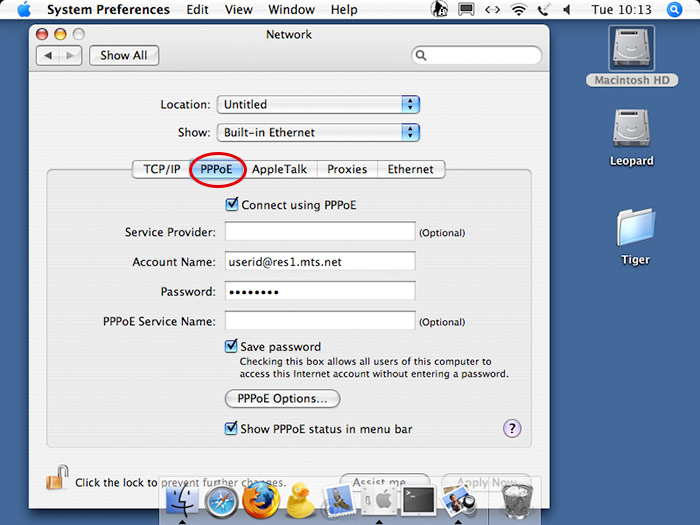Switch to the TCP/IP tab
Screen dimensions: 700x525
click(162, 169)
